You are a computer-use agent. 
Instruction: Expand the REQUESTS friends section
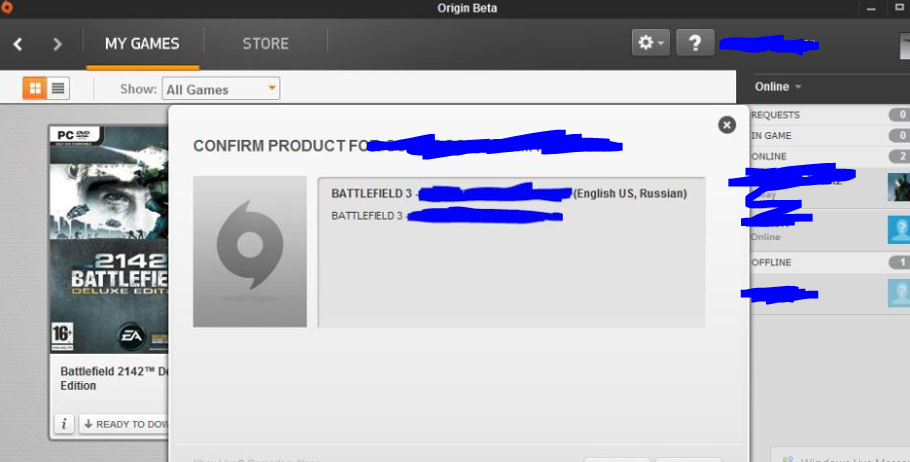click(x=830, y=115)
